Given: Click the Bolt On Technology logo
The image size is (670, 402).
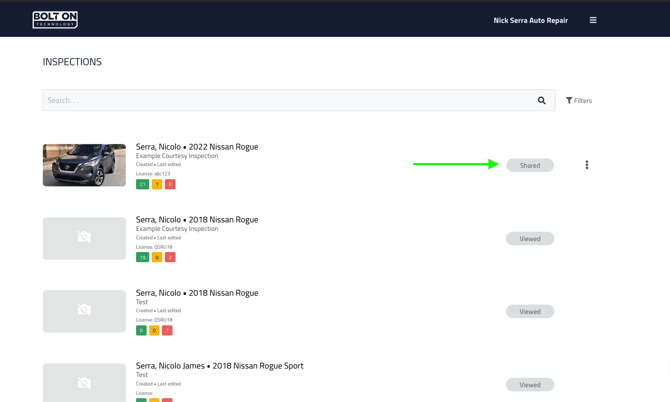Looking at the screenshot, I should 55,19.
